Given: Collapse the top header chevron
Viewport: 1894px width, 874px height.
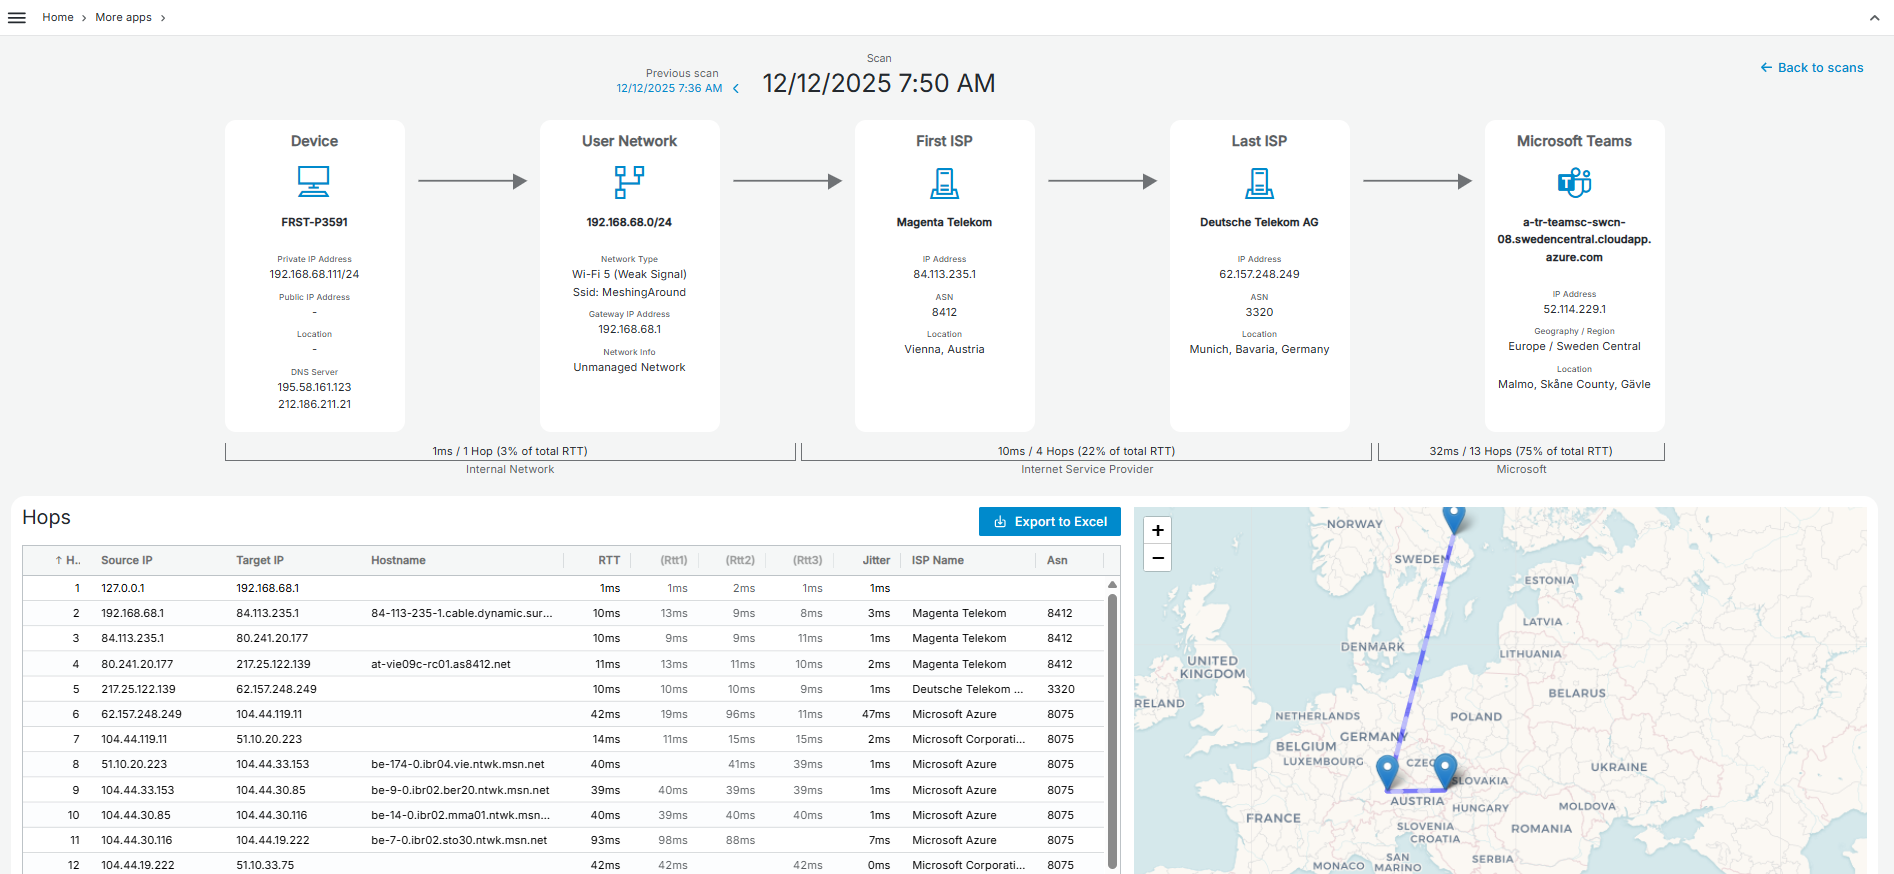Looking at the screenshot, I should (x=1874, y=18).
